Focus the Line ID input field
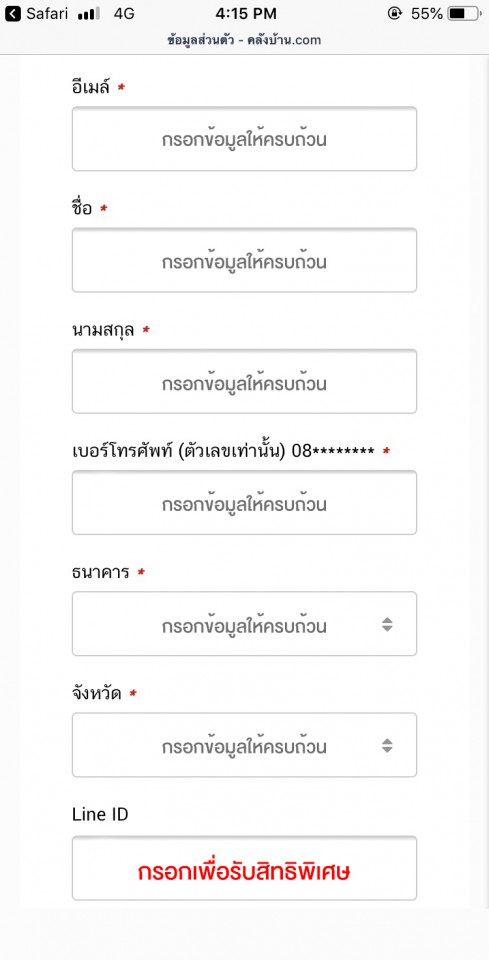 tap(244, 868)
